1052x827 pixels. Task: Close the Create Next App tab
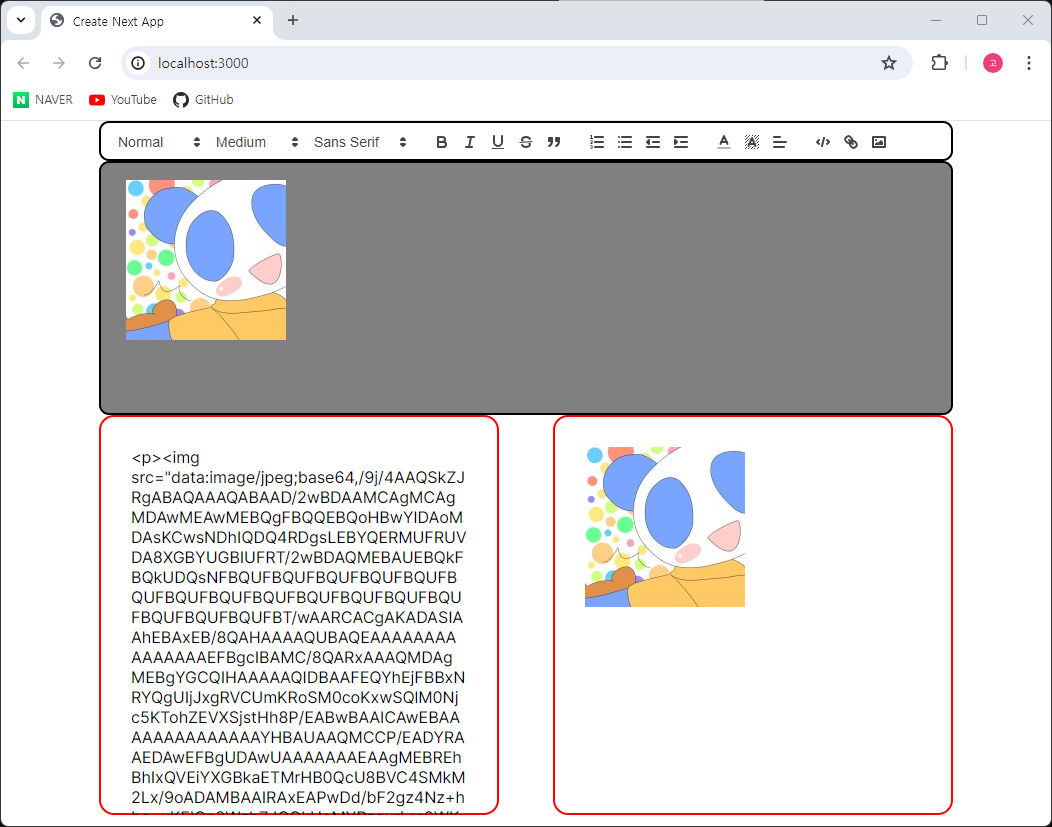[x=257, y=21]
